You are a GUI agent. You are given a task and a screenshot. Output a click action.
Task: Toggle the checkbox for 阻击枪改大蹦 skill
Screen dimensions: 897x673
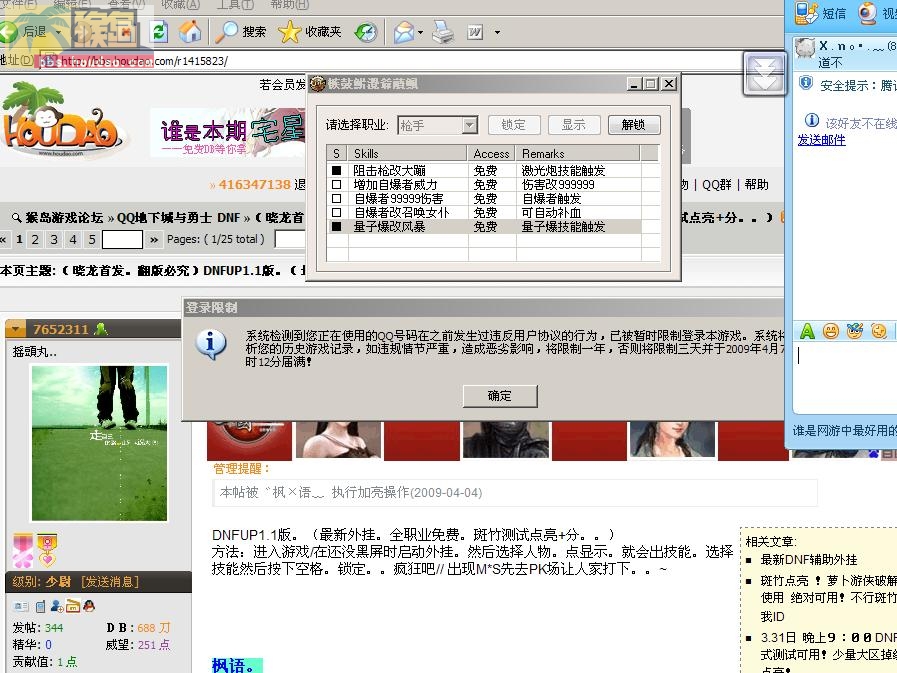[336, 170]
